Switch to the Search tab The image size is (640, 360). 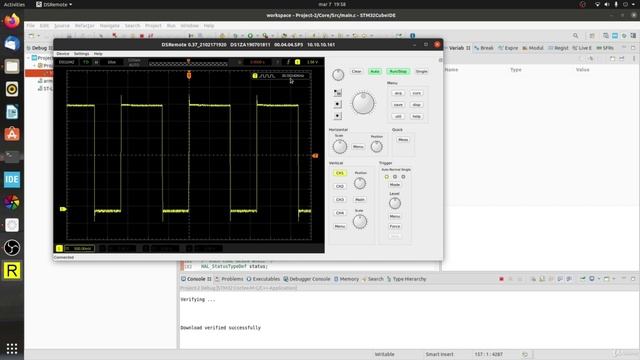point(373,279)
